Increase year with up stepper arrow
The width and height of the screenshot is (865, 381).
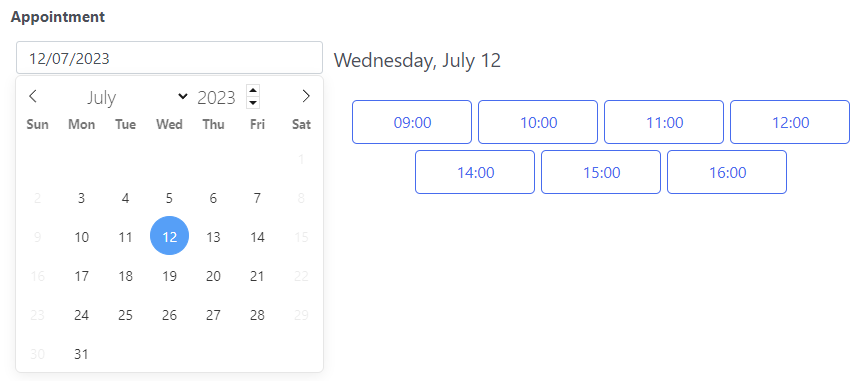253,91
